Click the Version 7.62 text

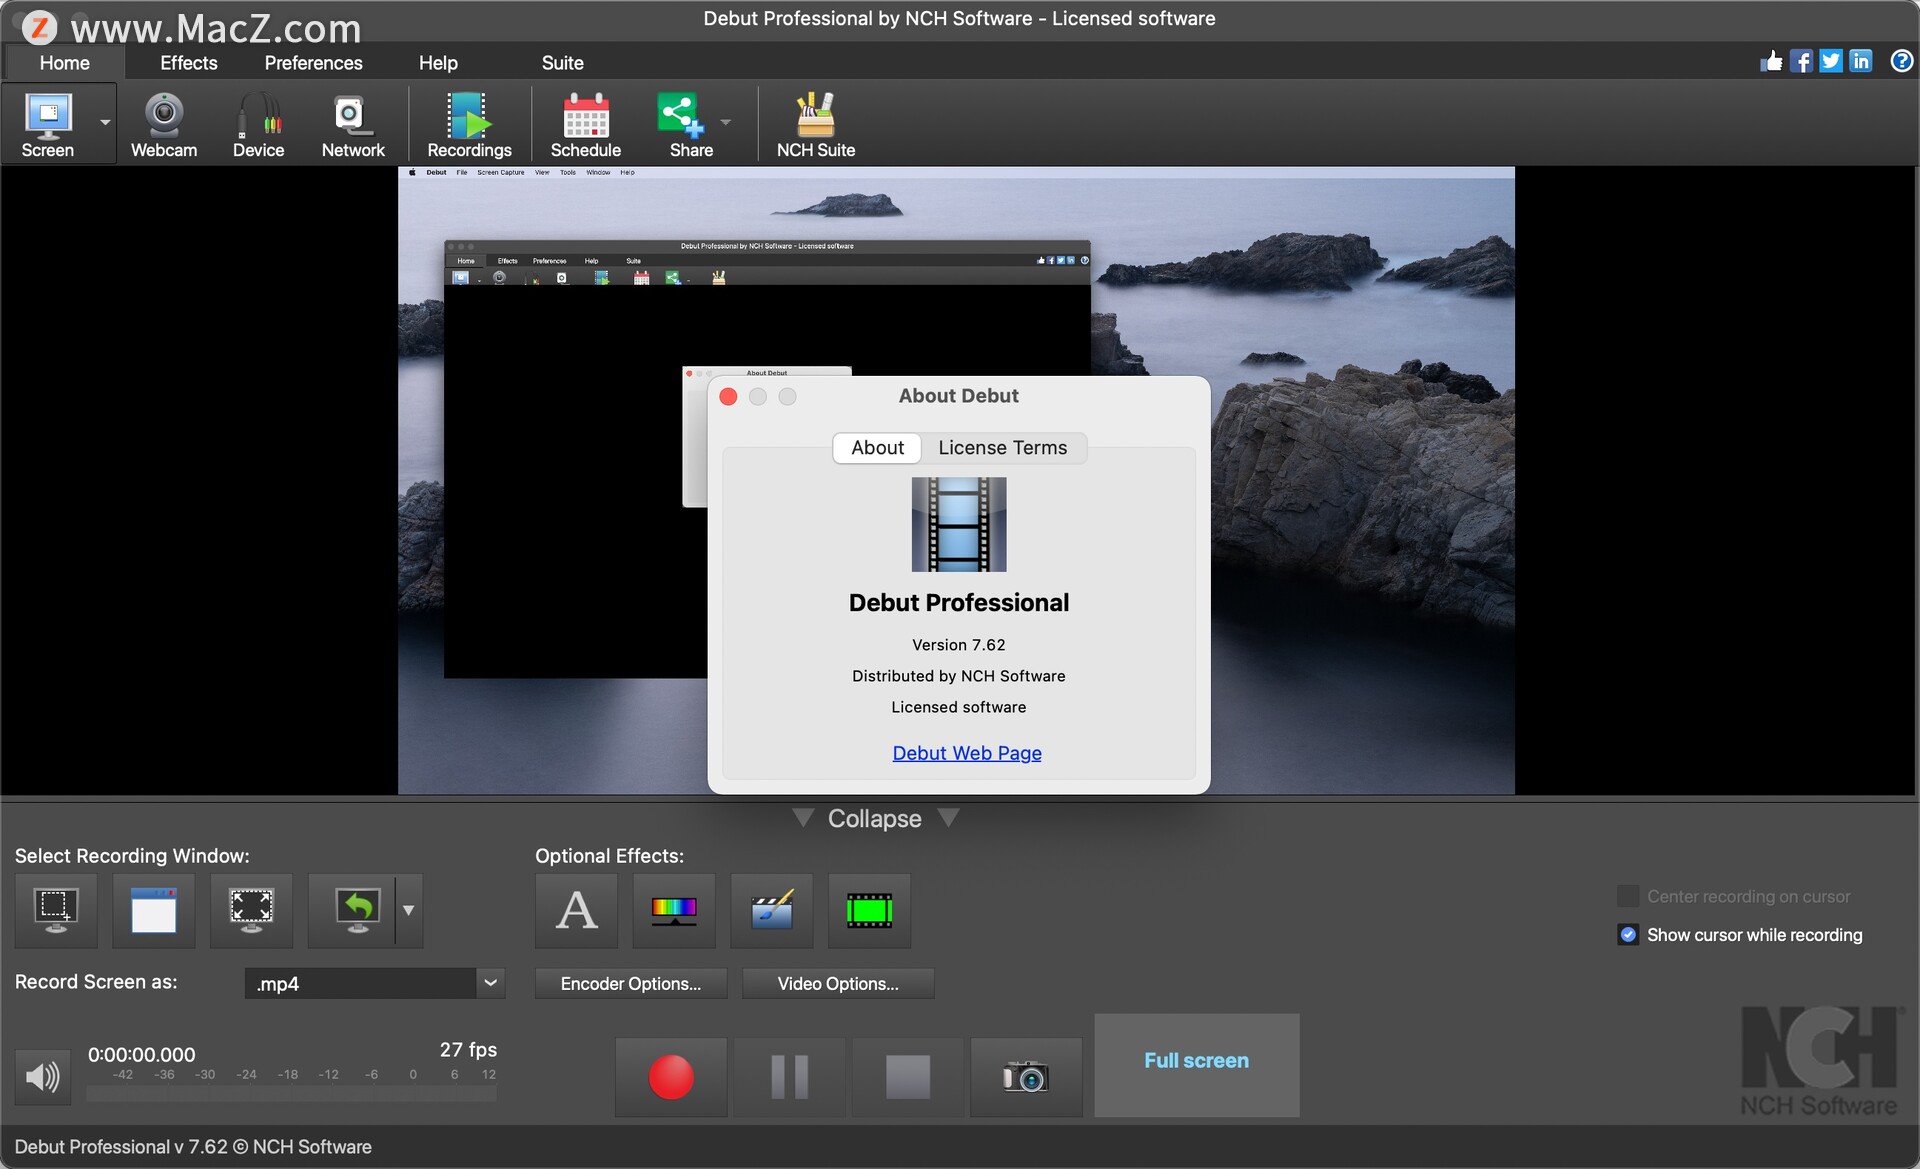point(959,645)
